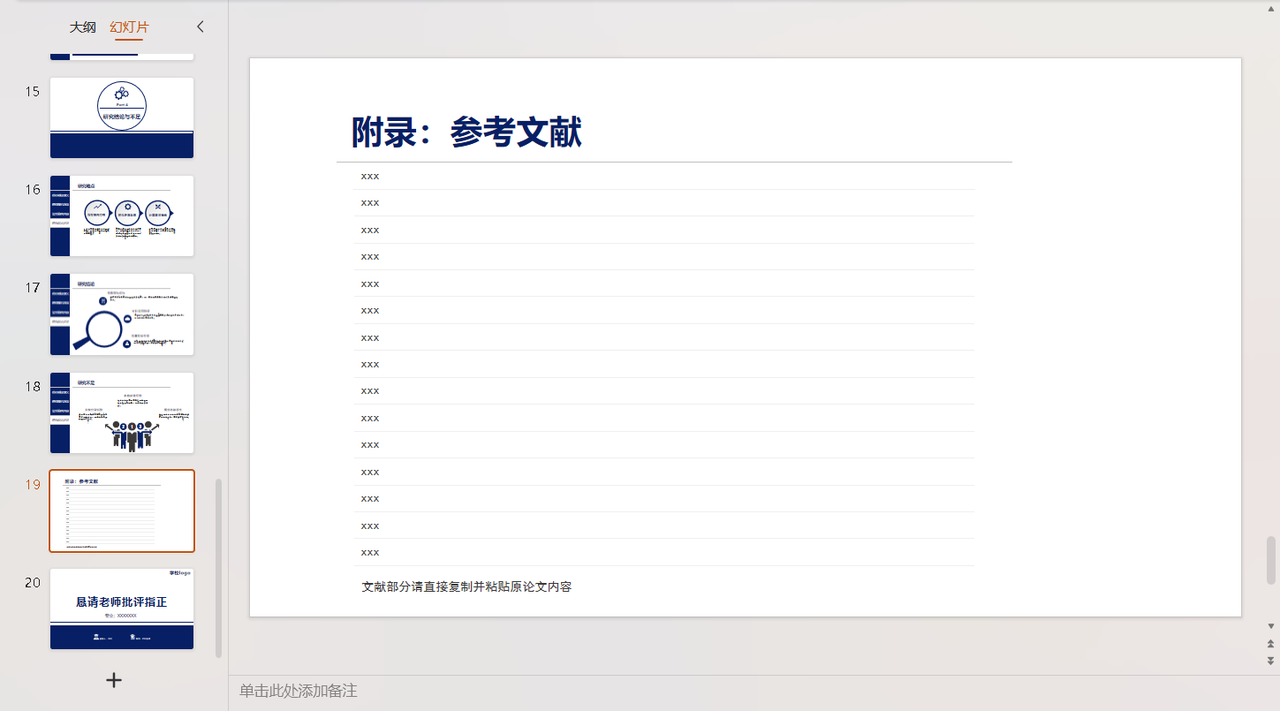Screen dimensions: 1280x711
Task: Select slide 16 thumbnail with three circles
Action: [122, 216]
